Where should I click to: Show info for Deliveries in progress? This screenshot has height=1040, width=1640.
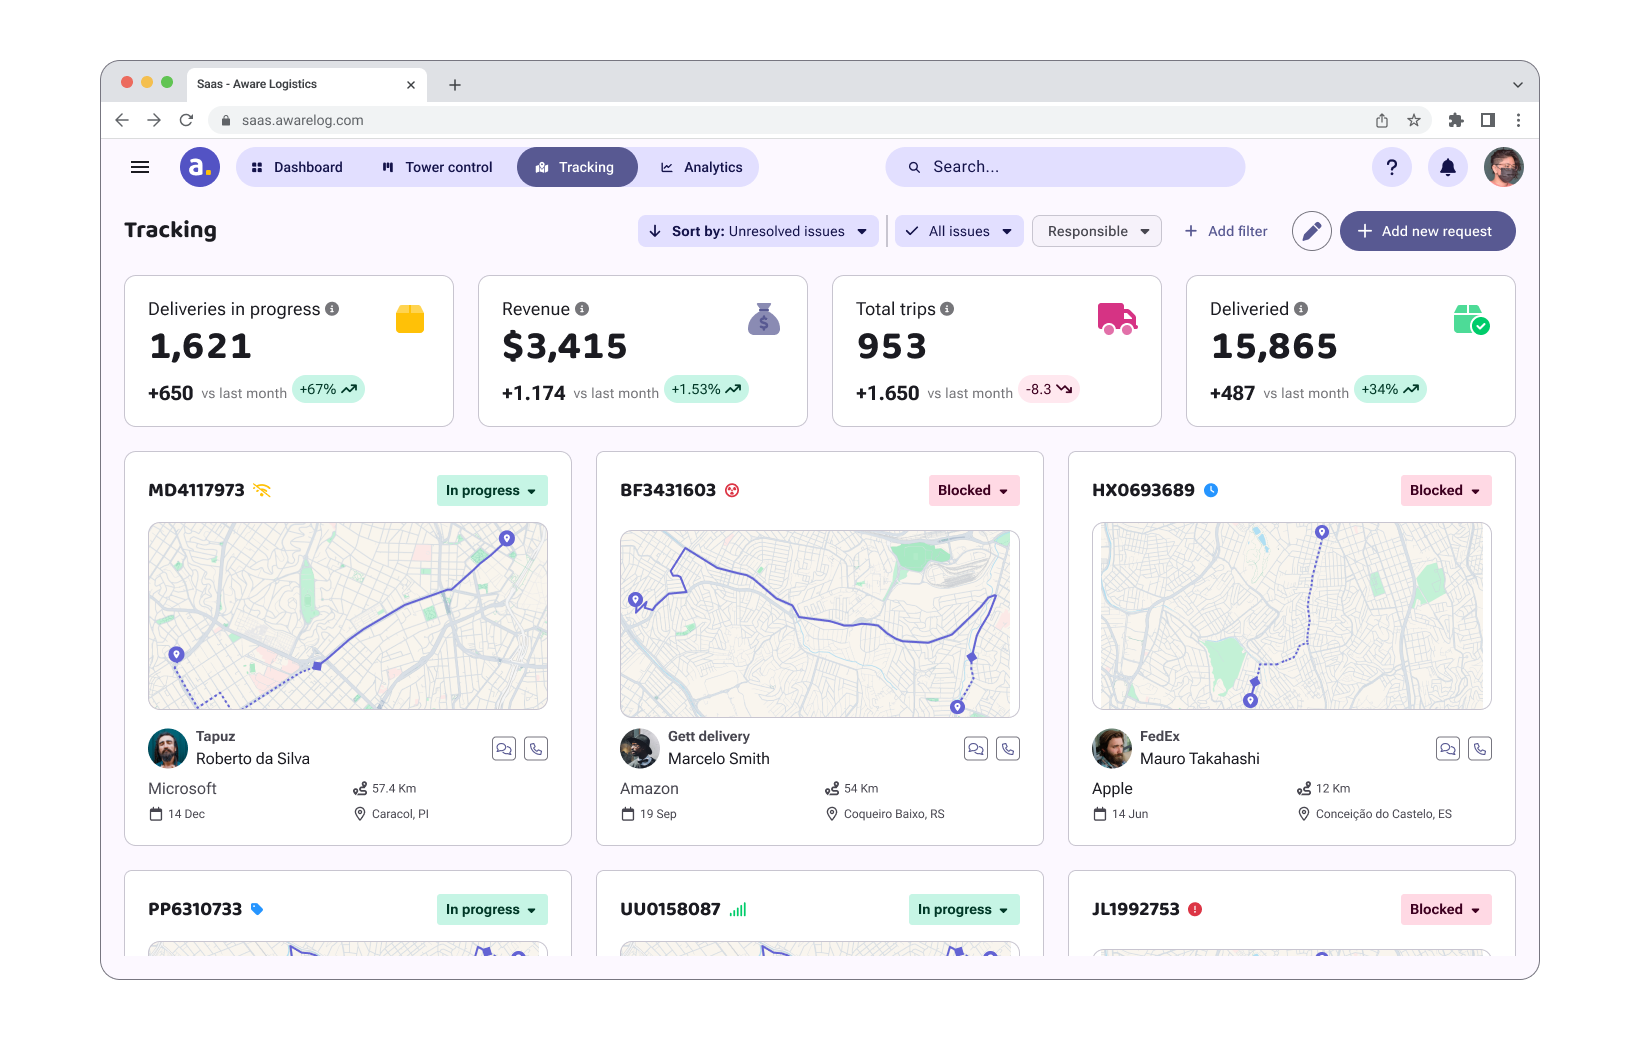tap(332, 309)
